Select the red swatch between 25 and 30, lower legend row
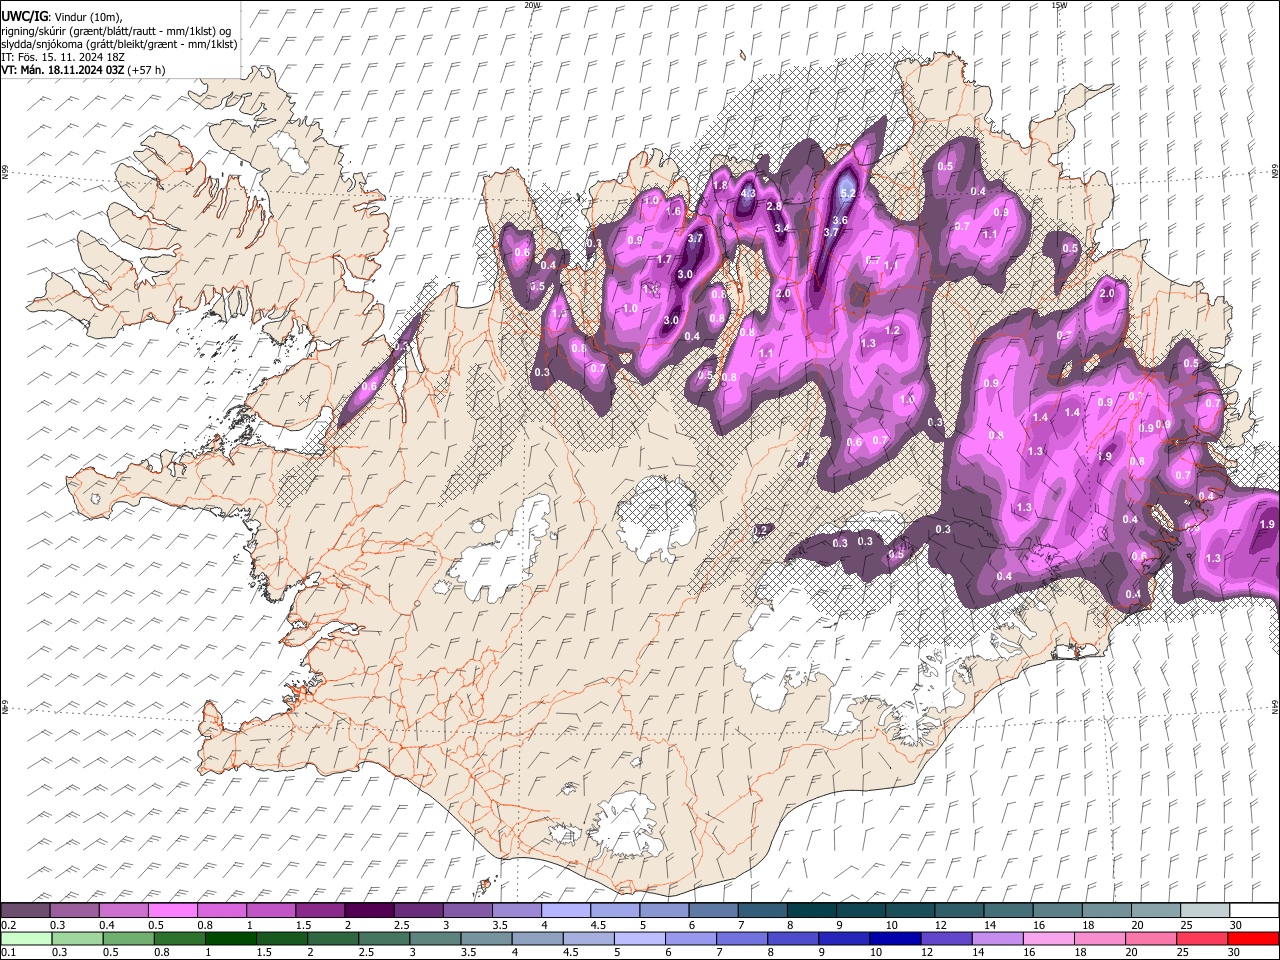 click(x=1201, y=938)
